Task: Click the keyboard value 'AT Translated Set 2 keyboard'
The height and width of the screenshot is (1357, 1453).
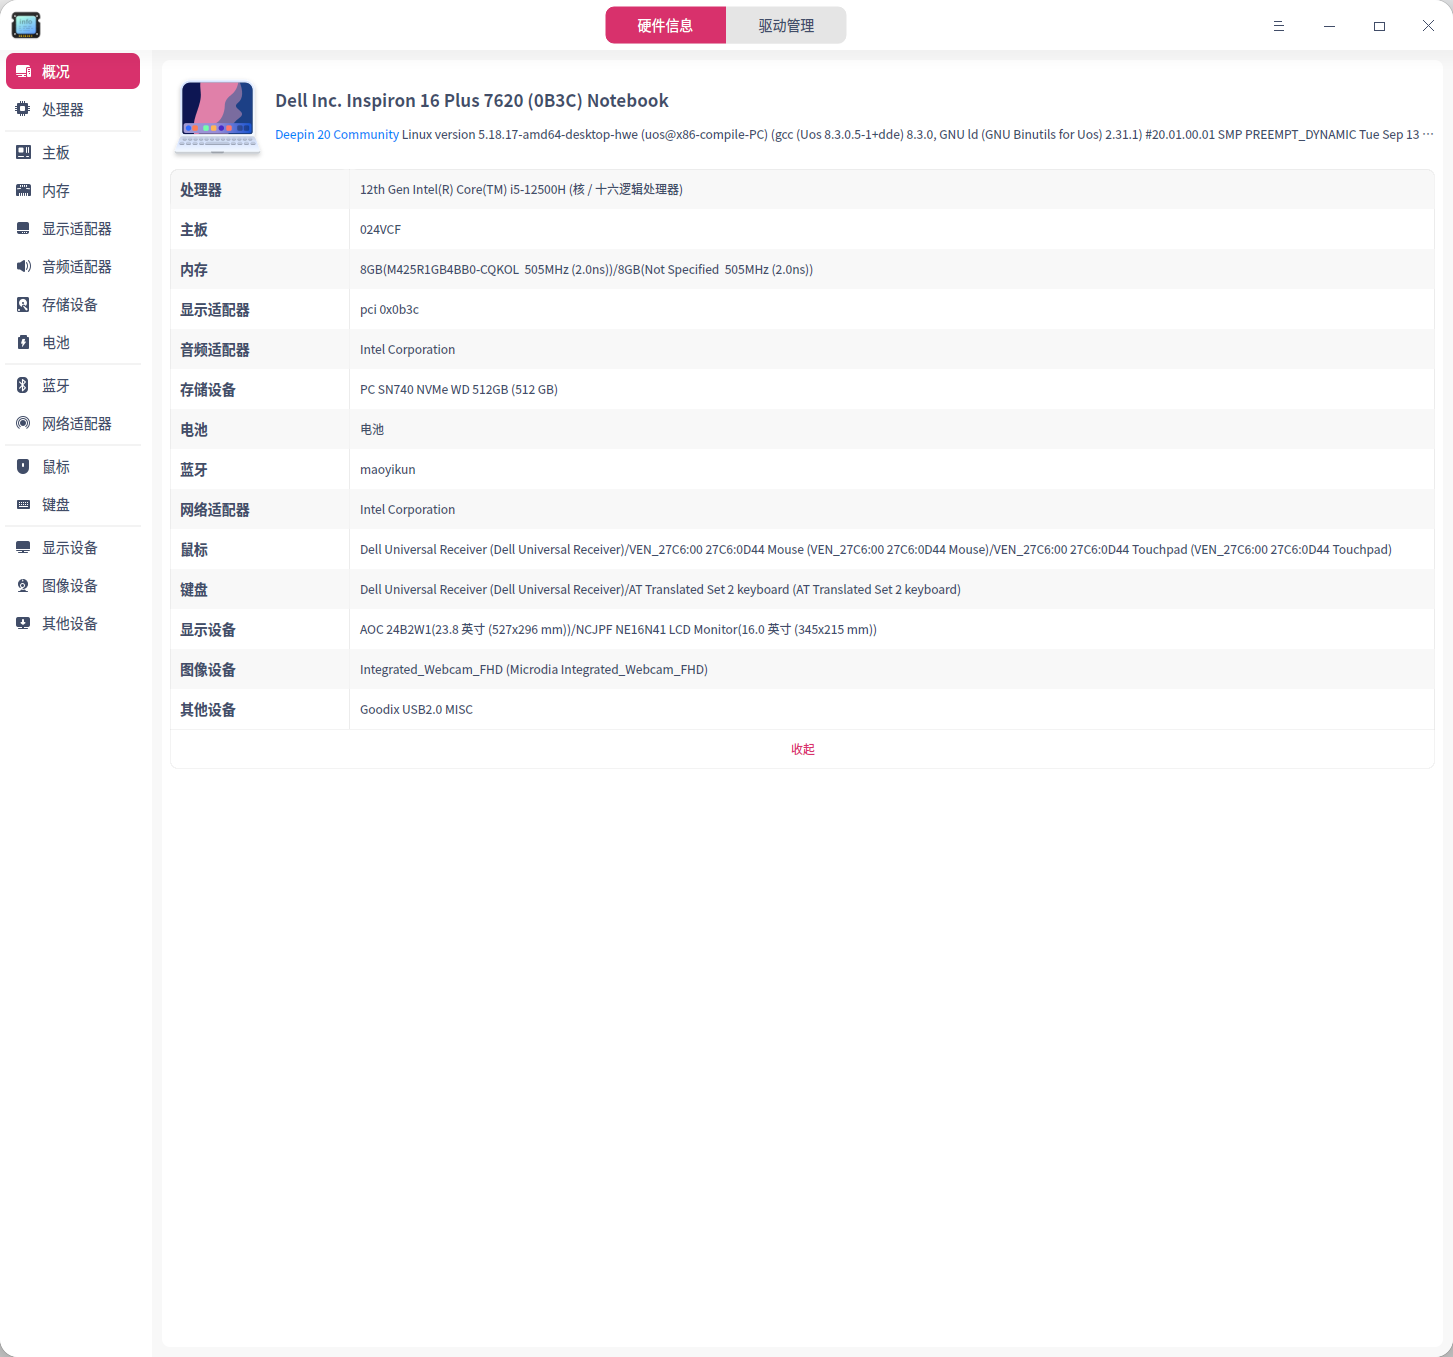Action: [709, 590]
